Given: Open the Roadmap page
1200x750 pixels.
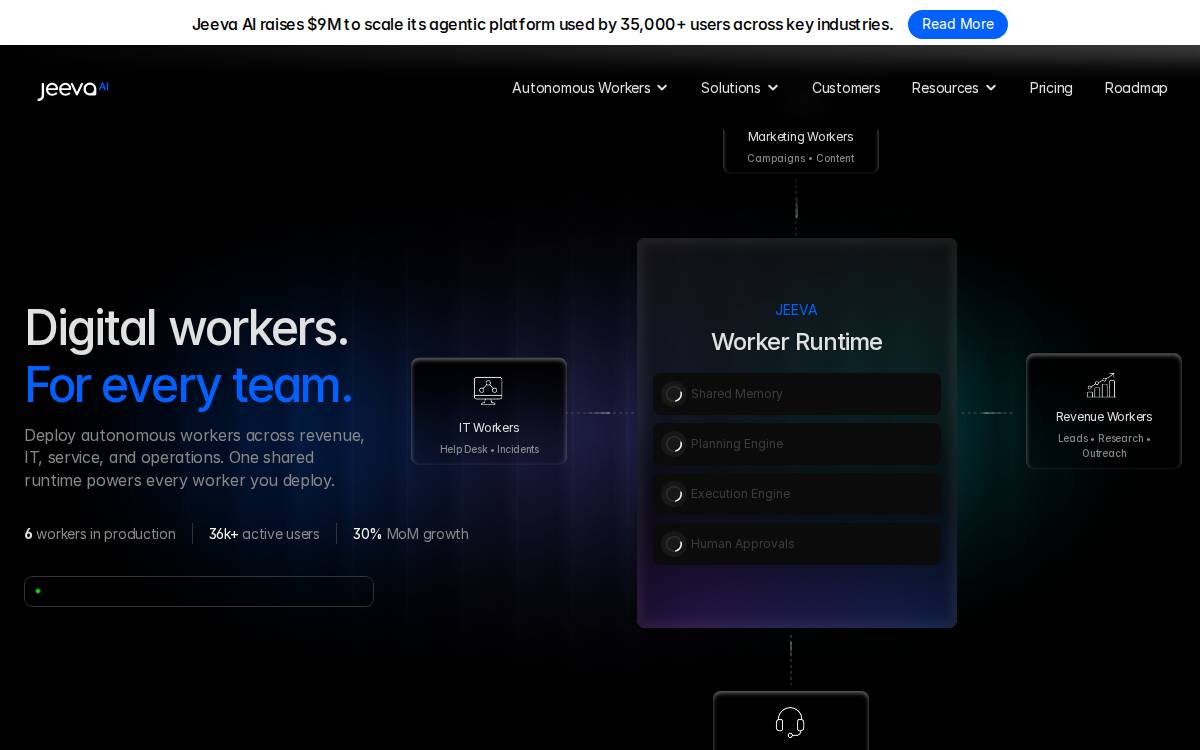Looking at the screenshot, I should [1136, 88].
